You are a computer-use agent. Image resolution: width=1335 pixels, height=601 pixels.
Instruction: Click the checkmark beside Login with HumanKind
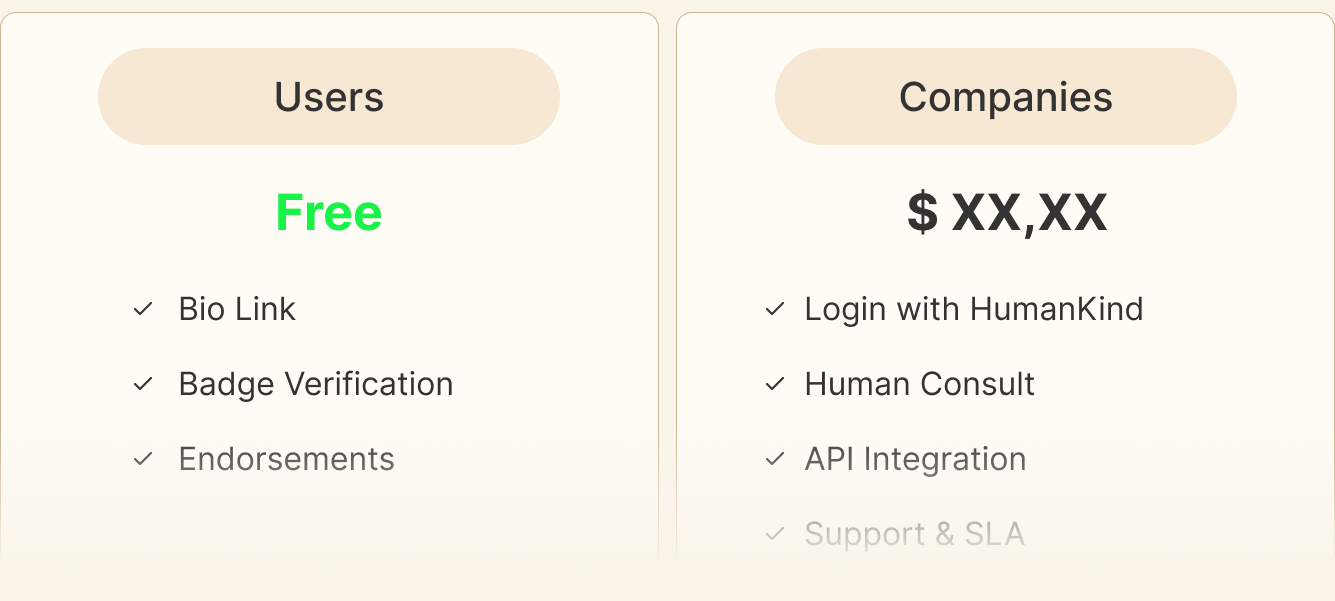tap(775, 309)
